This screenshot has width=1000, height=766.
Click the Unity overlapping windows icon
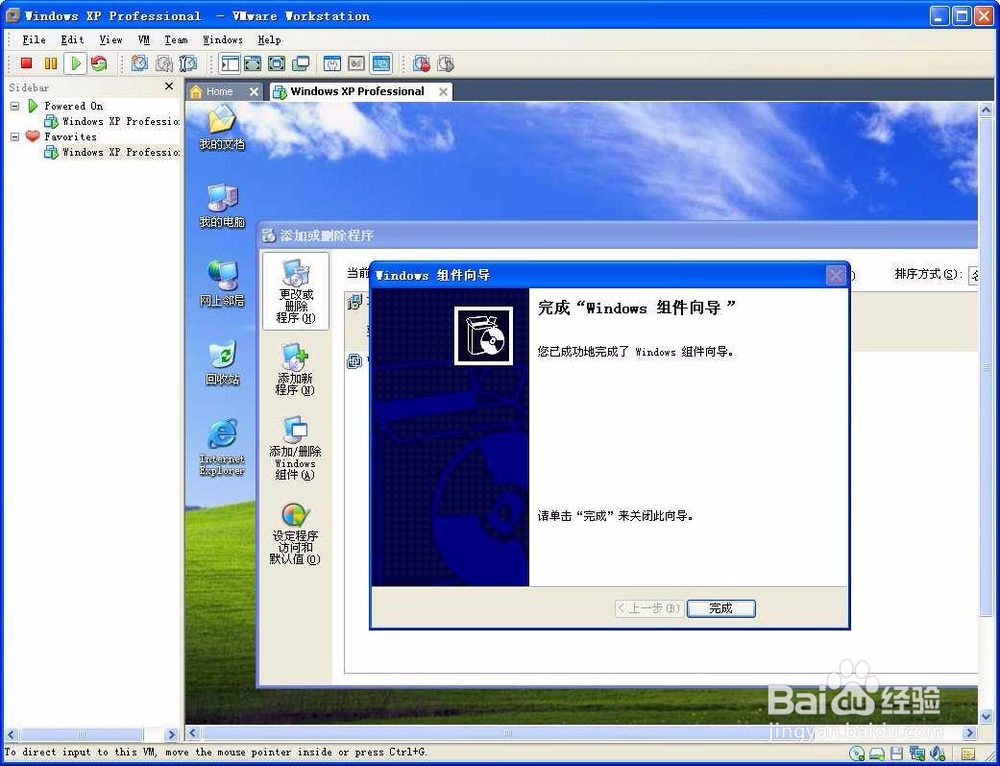pyautogui.click(x=300, y=63)
